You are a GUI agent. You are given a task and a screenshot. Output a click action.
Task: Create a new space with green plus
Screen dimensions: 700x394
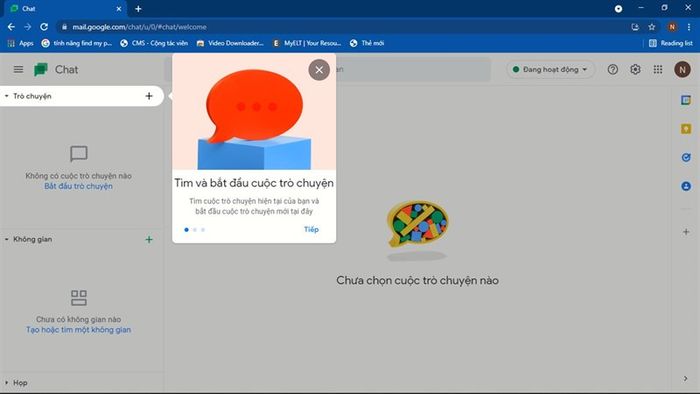click(x=149, y=240)
